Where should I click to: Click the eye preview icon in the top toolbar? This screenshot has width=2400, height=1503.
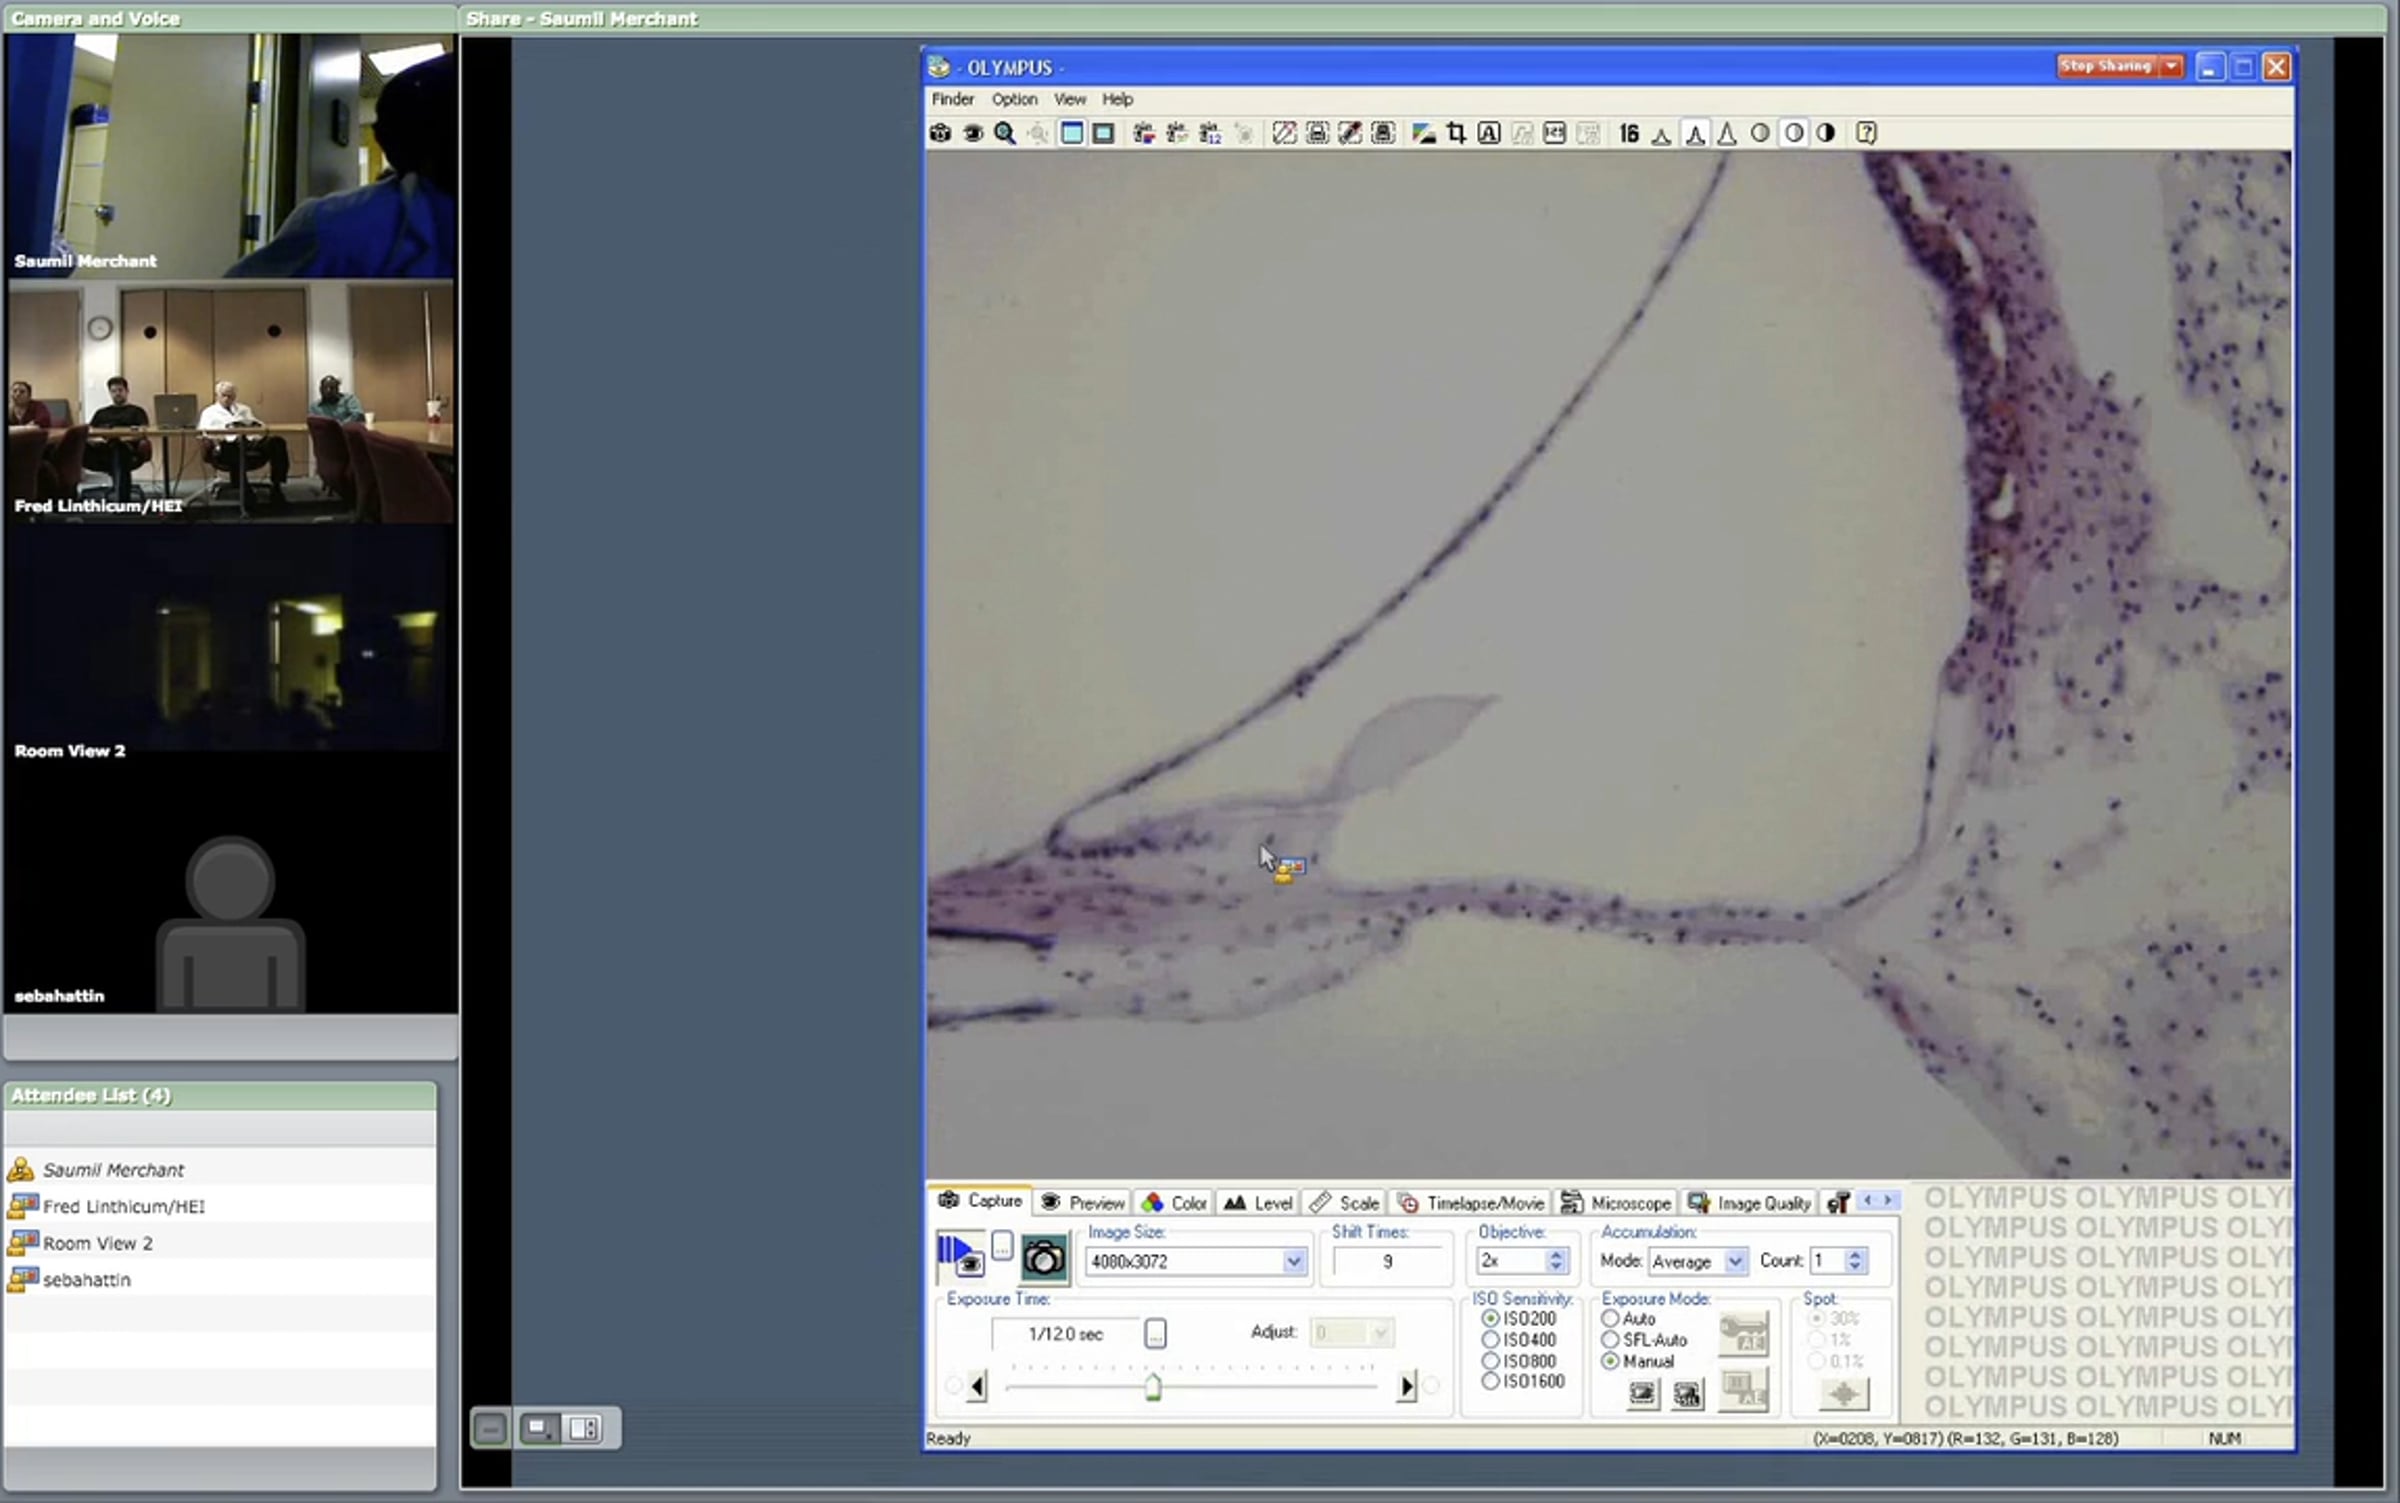(x=972, y=133)
